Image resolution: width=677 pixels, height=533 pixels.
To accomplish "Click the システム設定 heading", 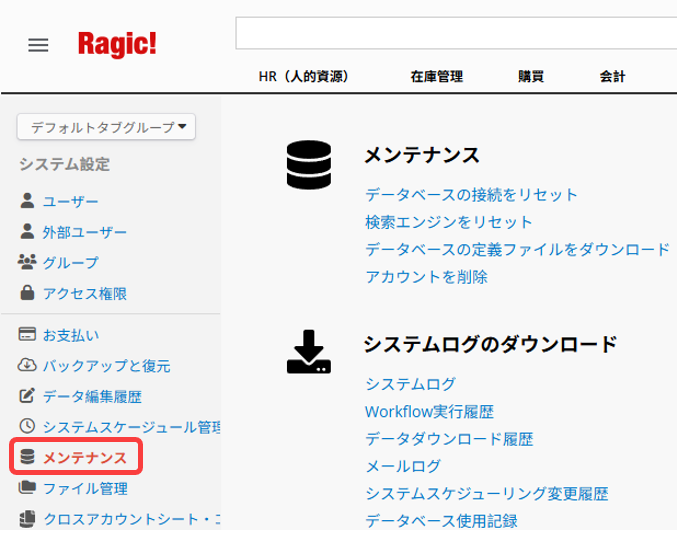I will click(64, 164).
